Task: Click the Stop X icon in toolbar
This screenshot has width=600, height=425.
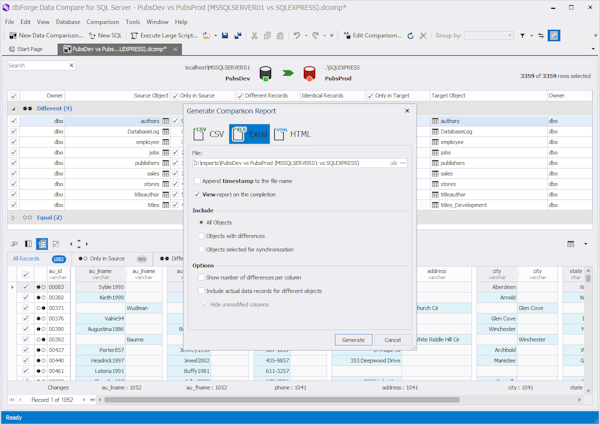Action: point(423,36)
